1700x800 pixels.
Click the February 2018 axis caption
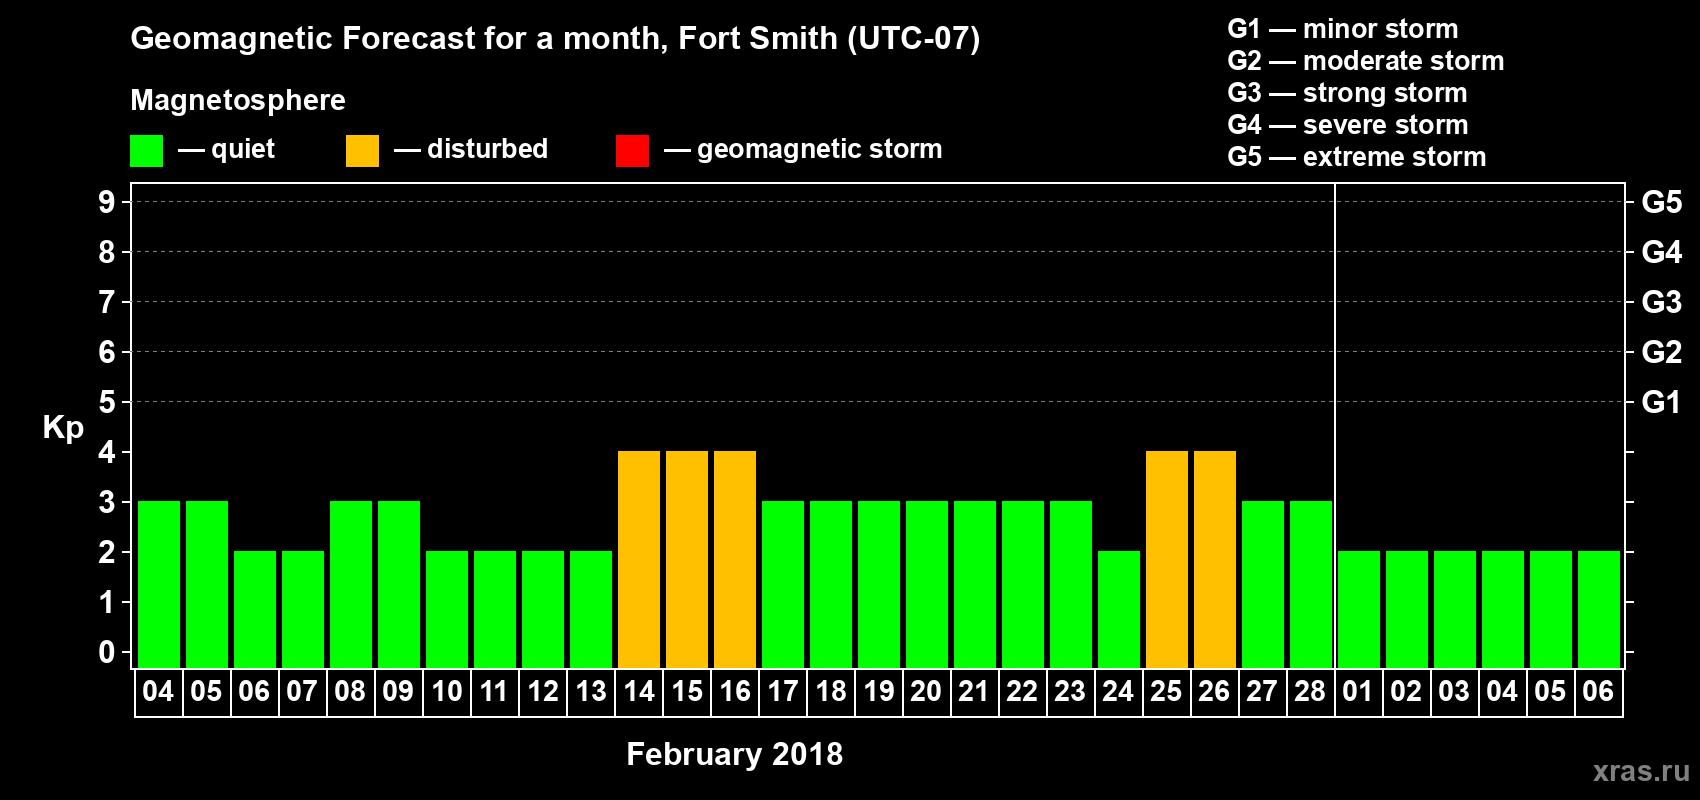pyautogui.click(x=734, y=754)
